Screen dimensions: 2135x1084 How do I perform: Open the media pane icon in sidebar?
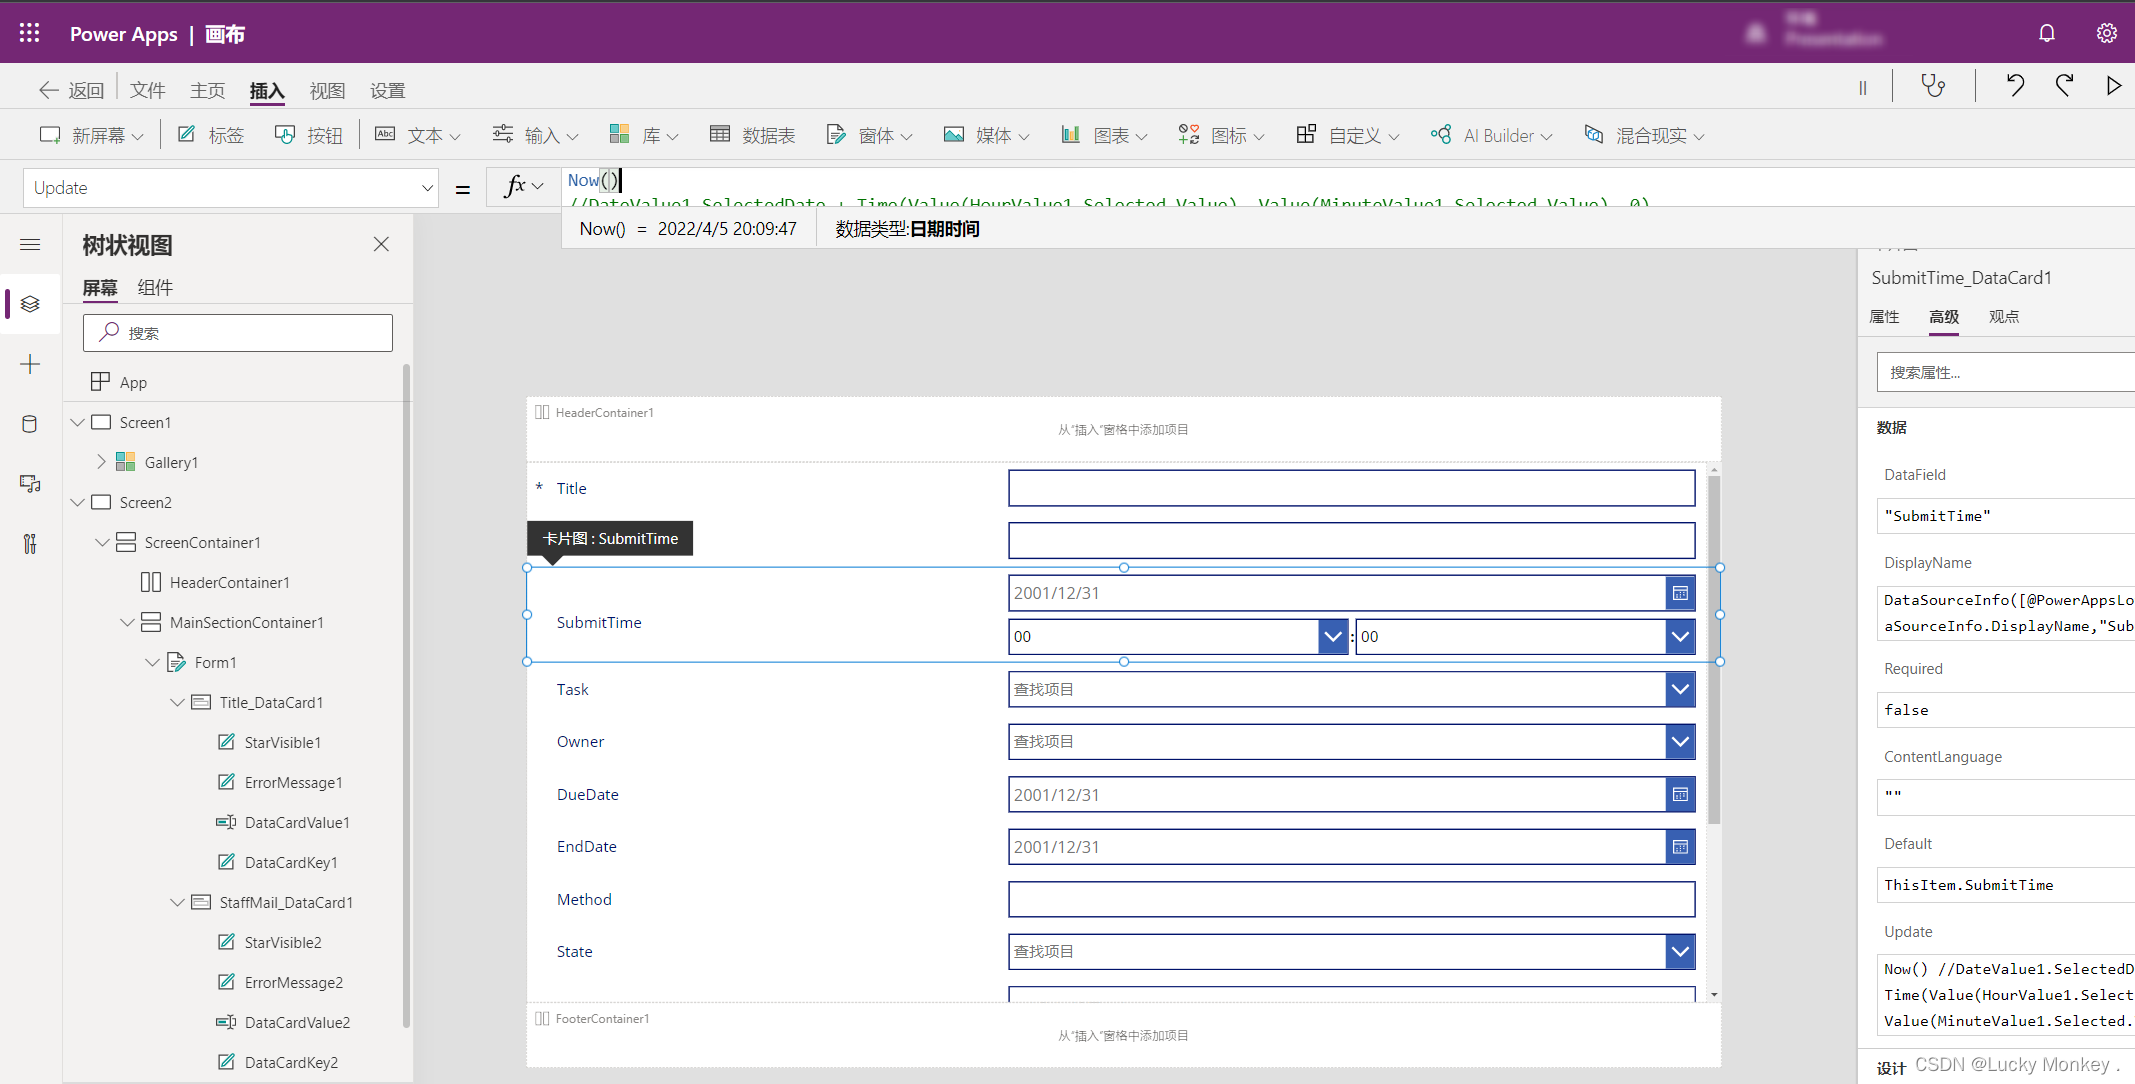(30, 484)
